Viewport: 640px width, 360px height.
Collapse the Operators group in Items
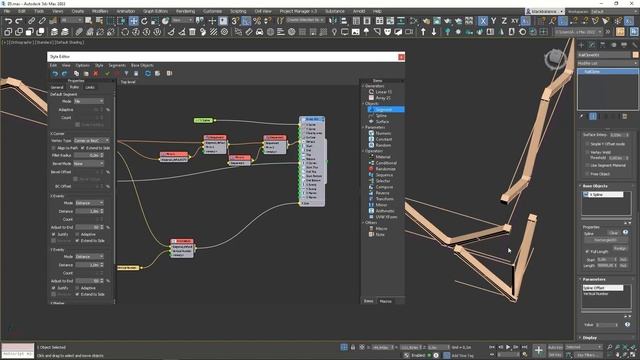pos(363,151)
